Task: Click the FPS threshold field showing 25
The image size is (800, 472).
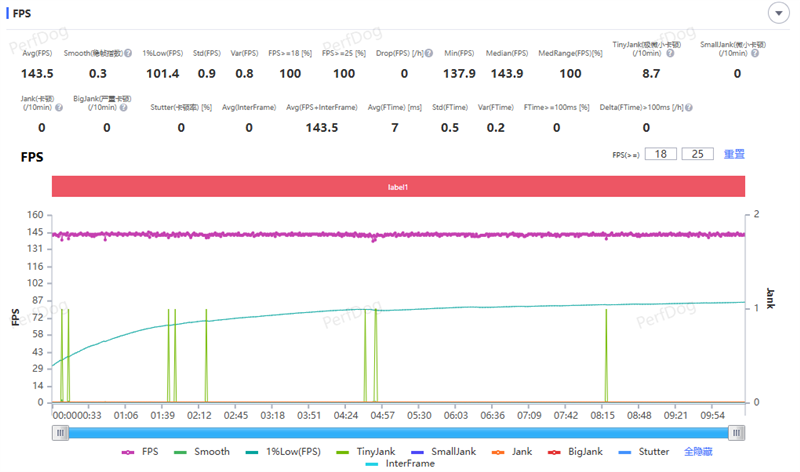Action: (x=697, y=154)
